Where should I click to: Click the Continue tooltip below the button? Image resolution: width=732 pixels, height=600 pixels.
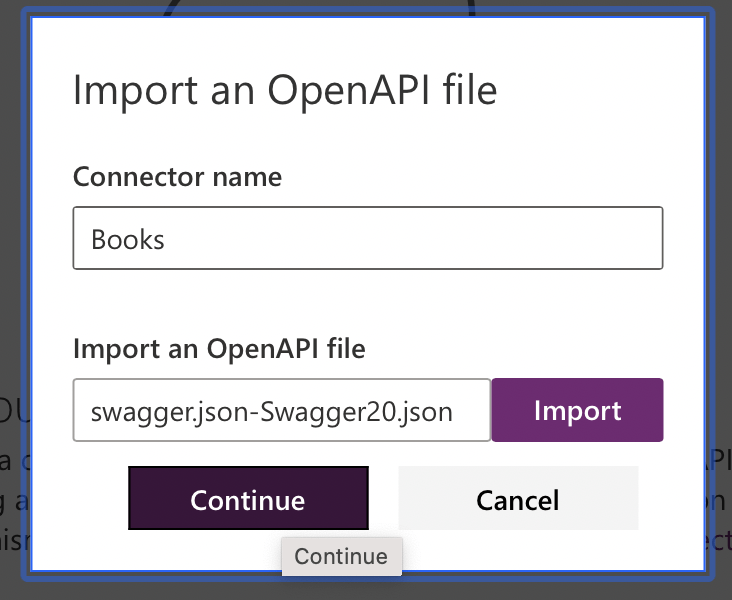pos(341,556)
